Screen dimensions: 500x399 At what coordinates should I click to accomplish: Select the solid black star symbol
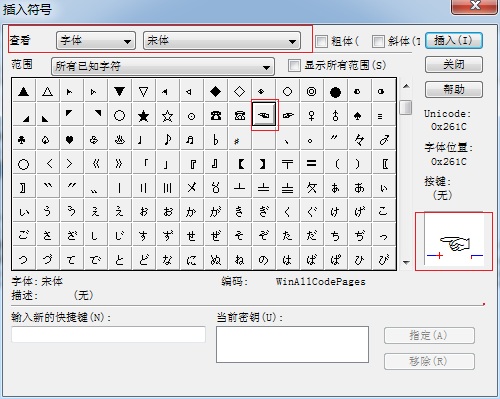(143, 115)
